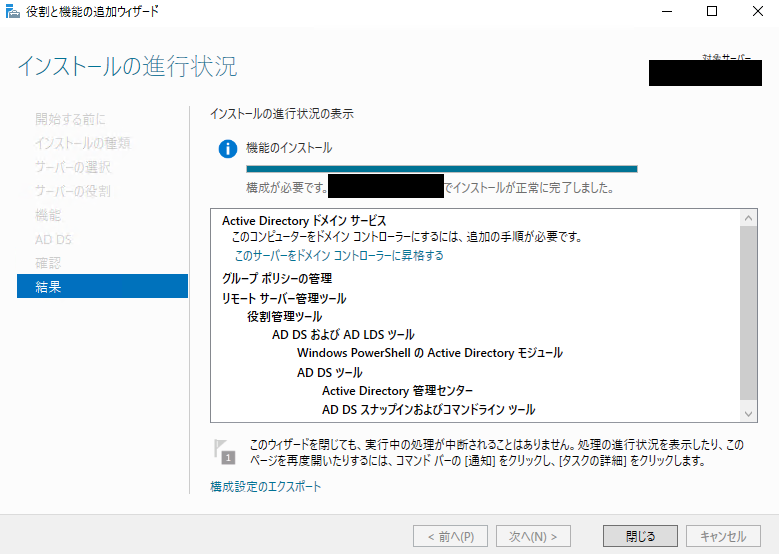Screen dimensions: 779x554
Task: Click the notification flag icon near the wizard note
Action: [x=224, y=452]
